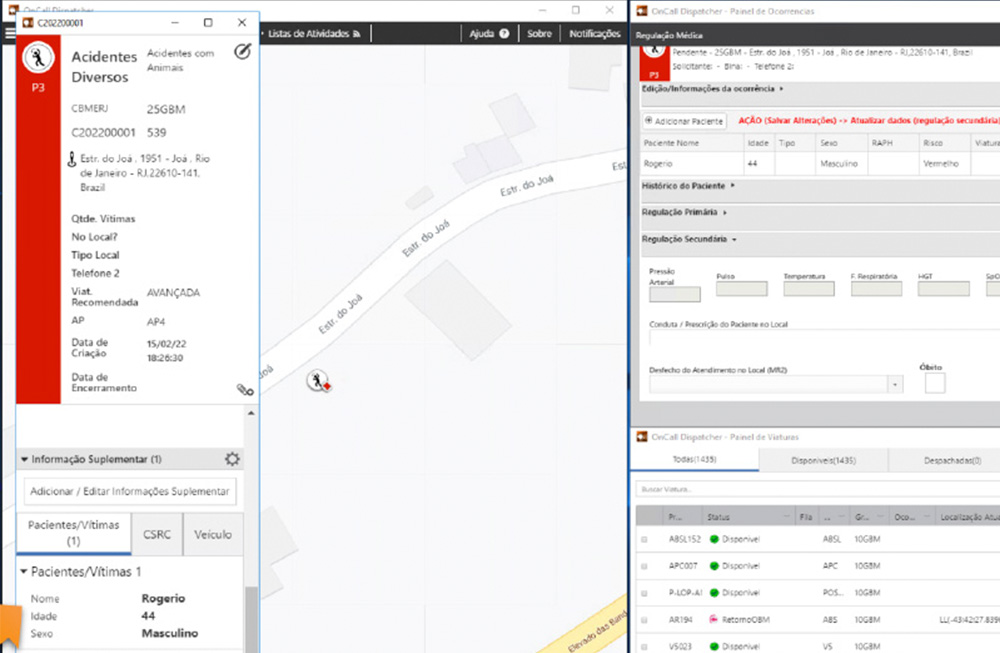
Task: Click the accident type icon above P3
Action: 38,55
